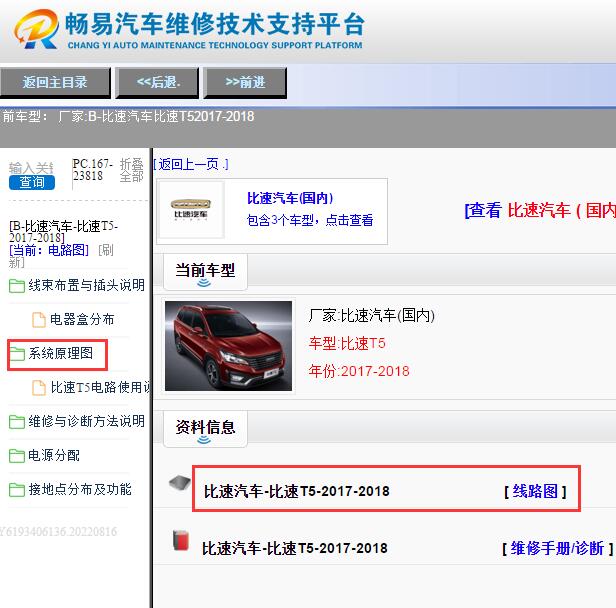
Task: Click the 比速汽车 brand logo thumbnail
Action: [x=191, y=210]
